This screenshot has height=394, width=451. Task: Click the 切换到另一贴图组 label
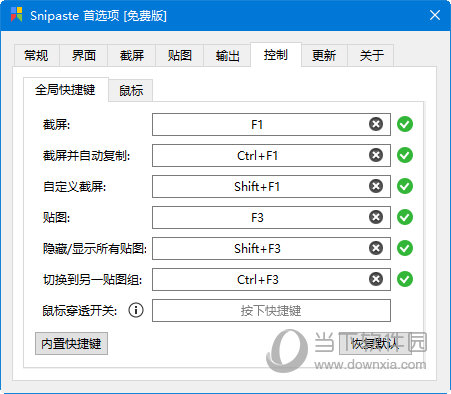tap(92, 280)
